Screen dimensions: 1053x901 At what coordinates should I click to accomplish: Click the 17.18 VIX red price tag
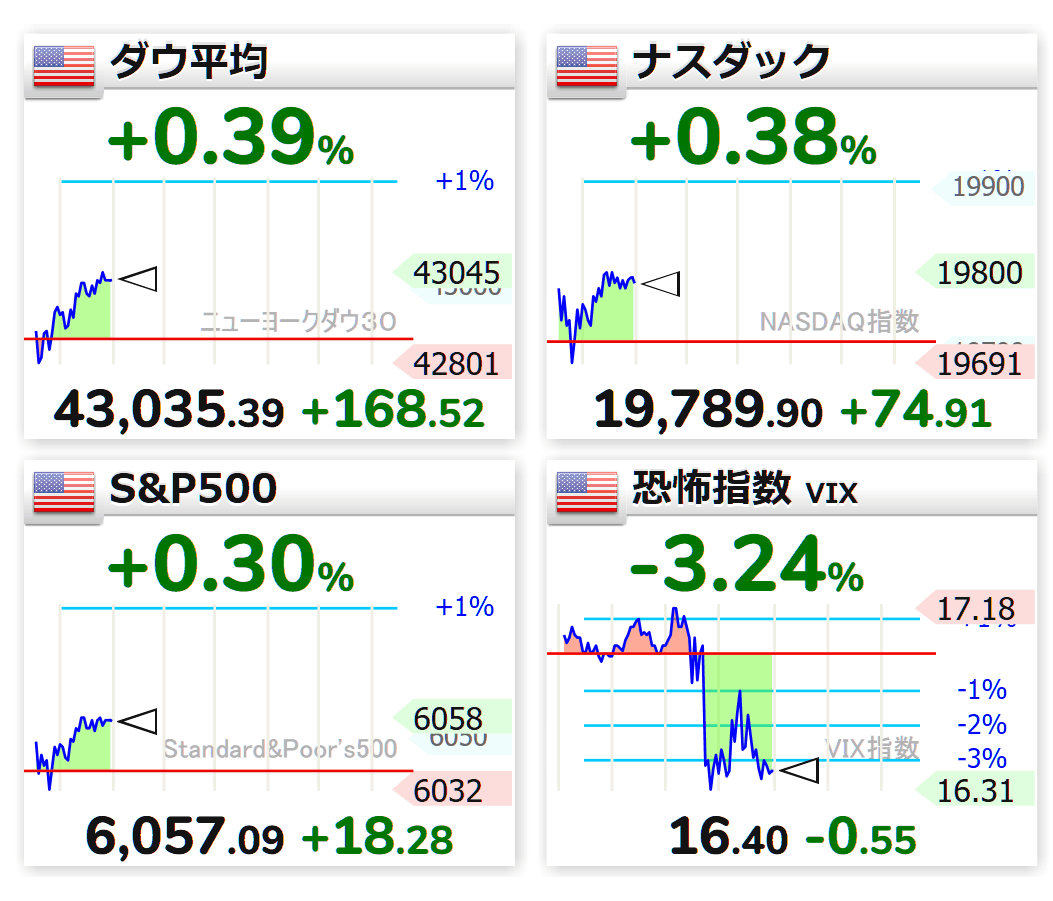point(975,608)
